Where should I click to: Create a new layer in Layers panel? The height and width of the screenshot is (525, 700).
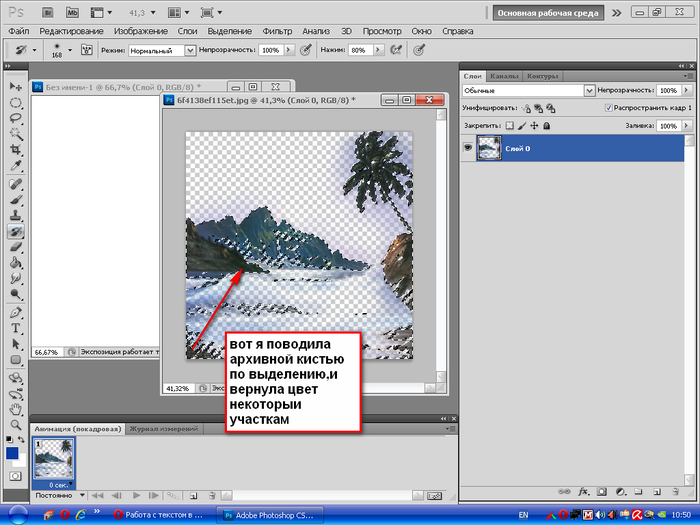[657, 492]
